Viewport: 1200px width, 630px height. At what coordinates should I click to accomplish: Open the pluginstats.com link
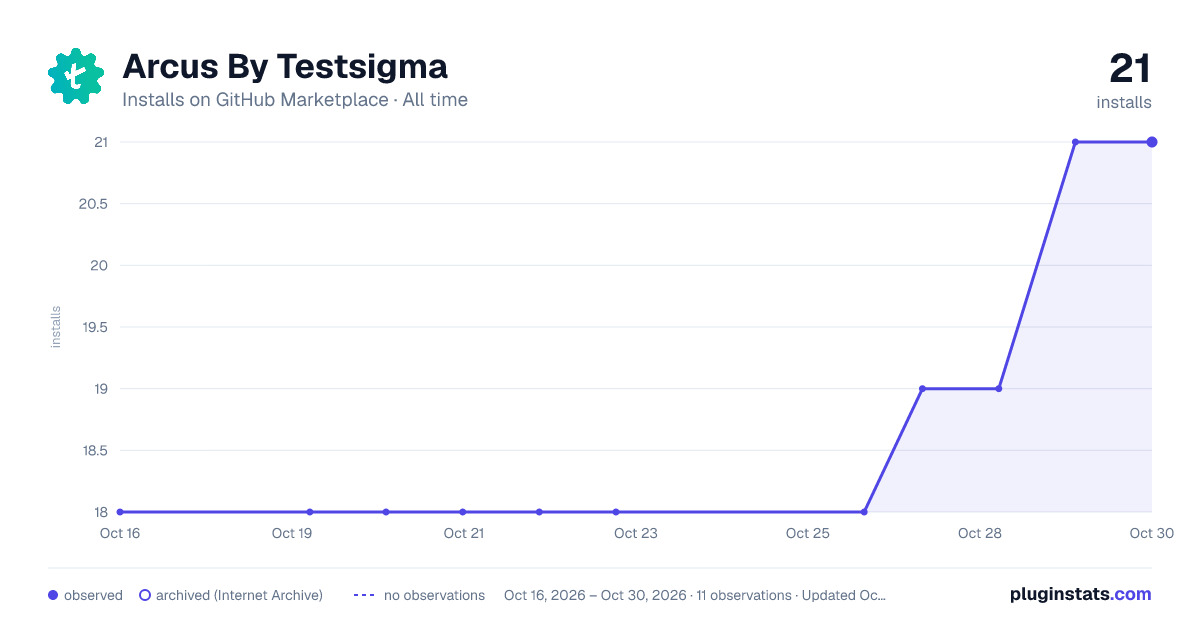(x=1080, y=594)
